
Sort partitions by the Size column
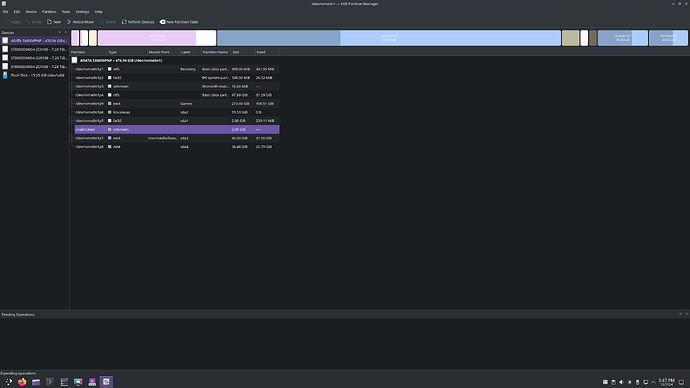coord(243,52)
